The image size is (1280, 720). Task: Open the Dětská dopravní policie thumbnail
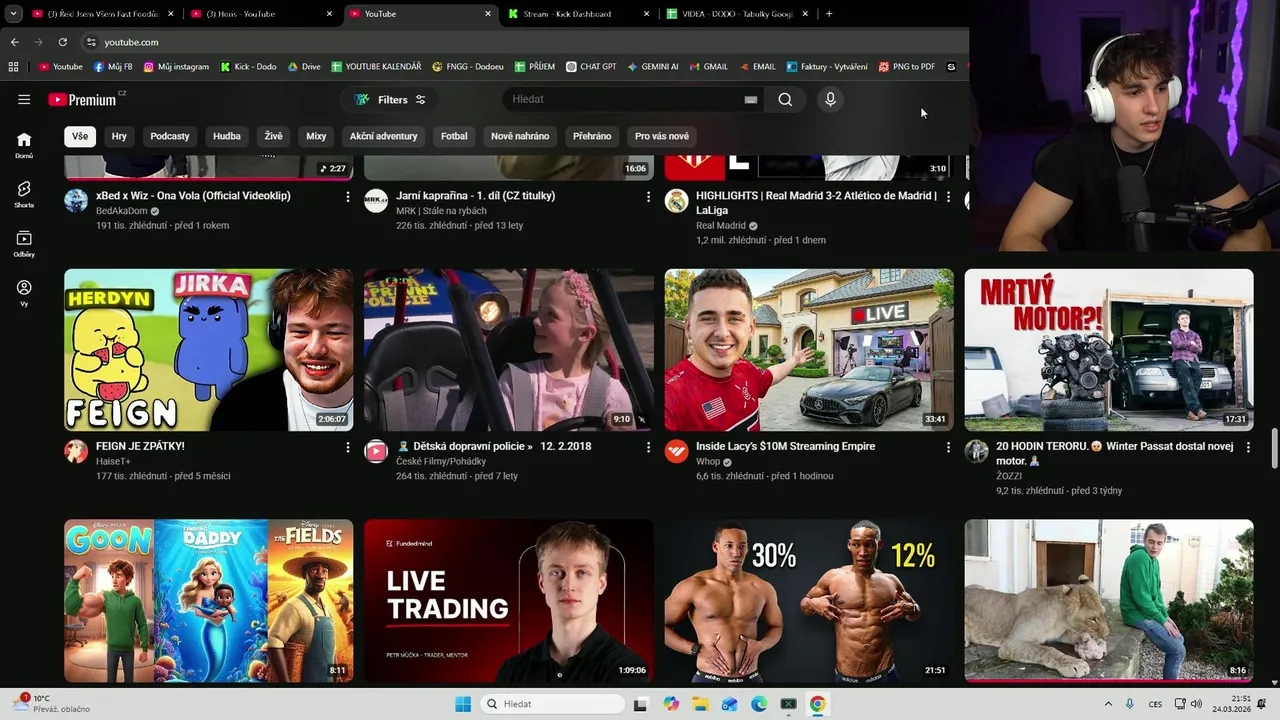pos(509,350)
